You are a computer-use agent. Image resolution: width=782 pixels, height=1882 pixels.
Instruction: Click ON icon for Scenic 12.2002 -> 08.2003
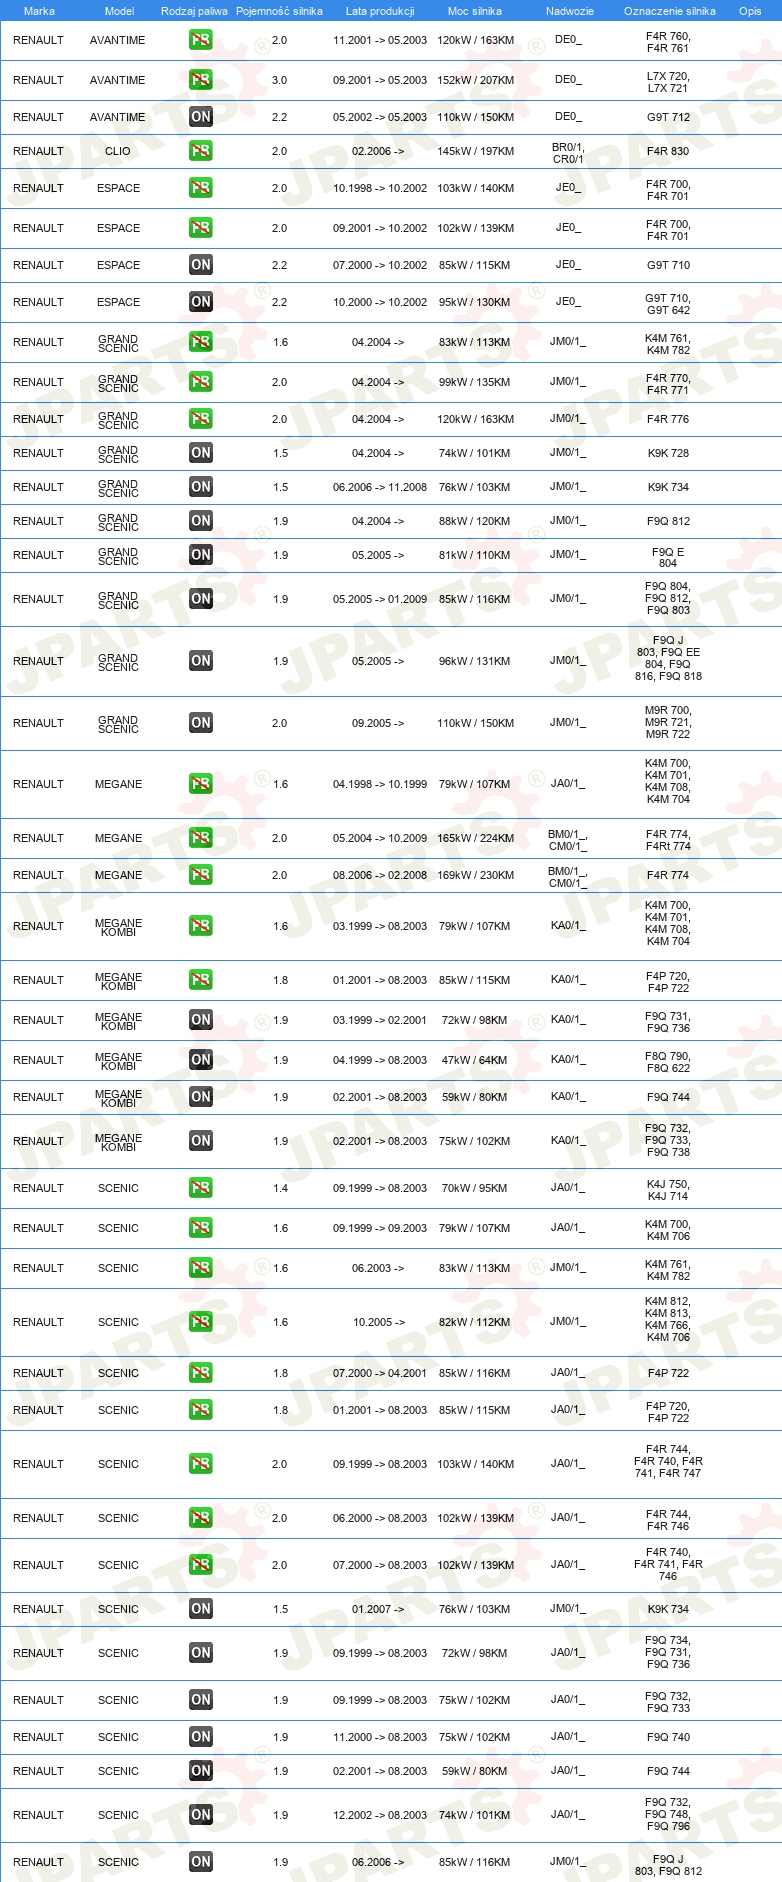point(201,1815)
